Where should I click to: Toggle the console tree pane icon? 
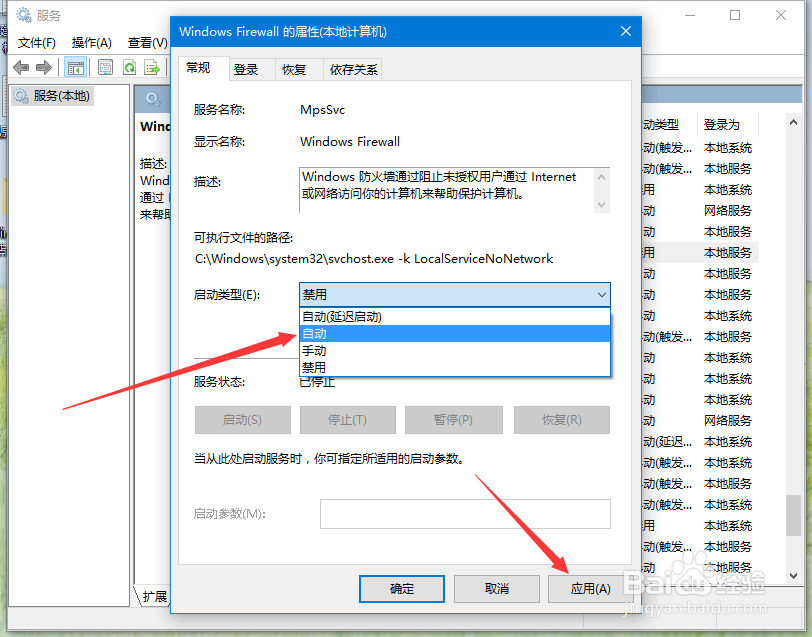click(76, 68)
